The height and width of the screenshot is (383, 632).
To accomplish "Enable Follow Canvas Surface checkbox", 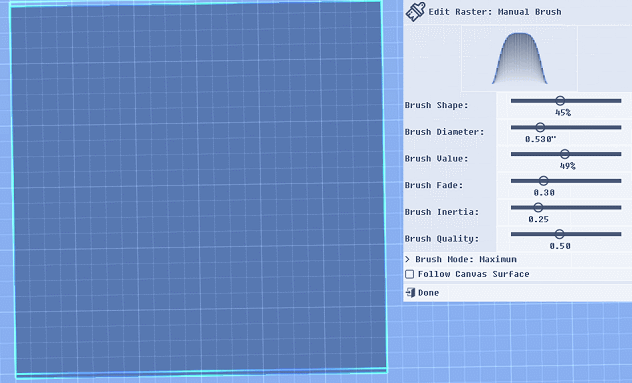I will point(410,274).
